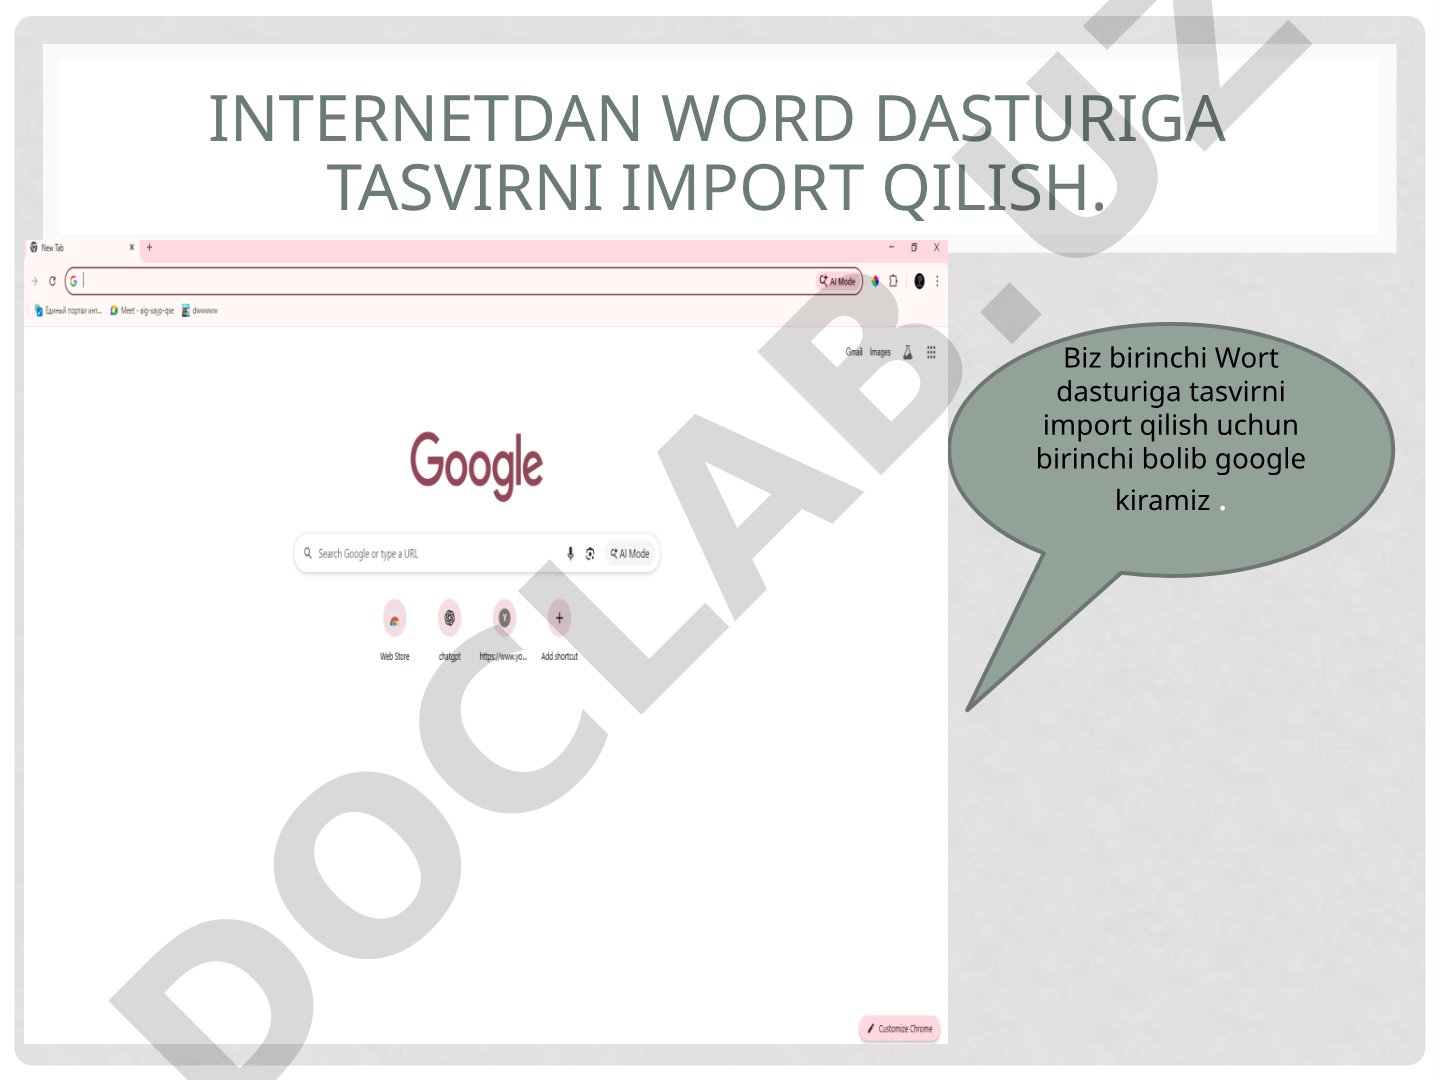Open the https://www.yo... shortcut
1440x1080 pixels.
coord(504,630)
